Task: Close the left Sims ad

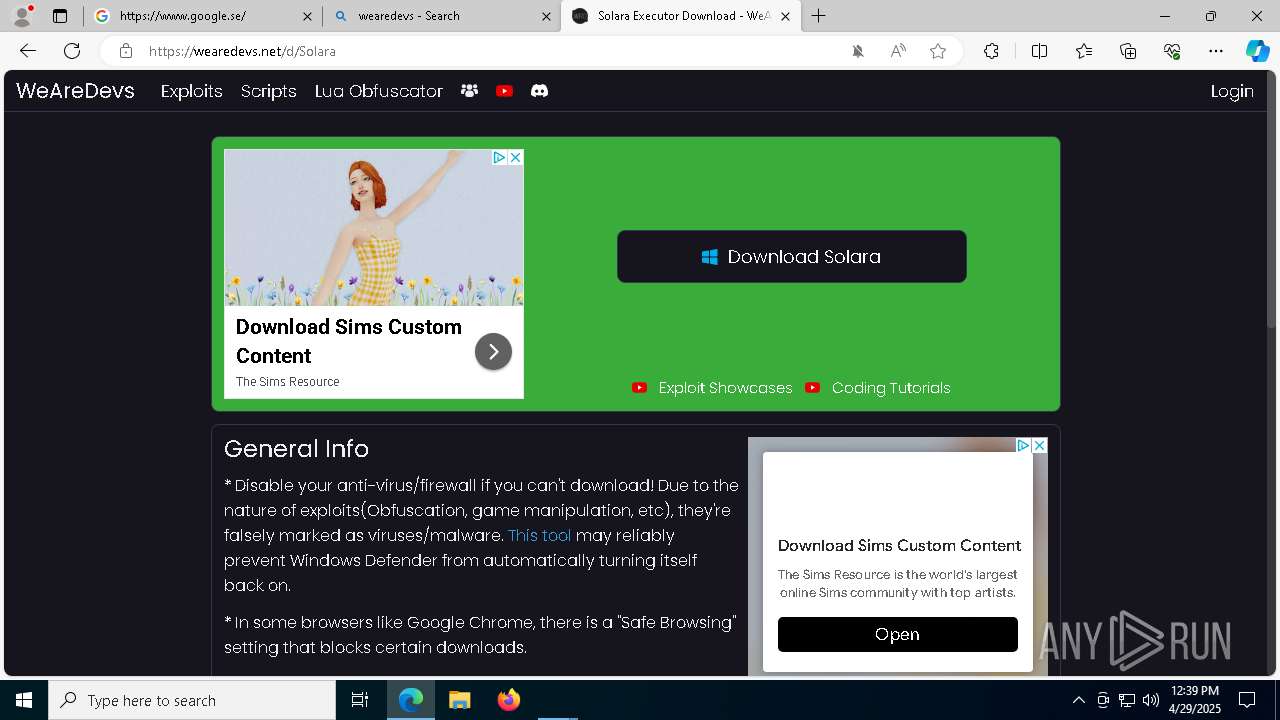Action: pos(515,158)
